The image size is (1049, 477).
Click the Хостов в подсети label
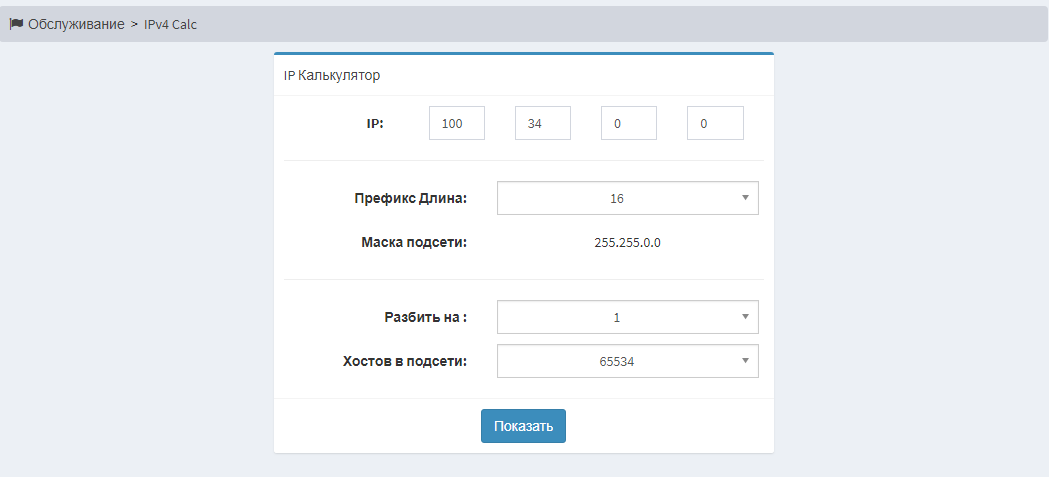(x=405, y=361)
